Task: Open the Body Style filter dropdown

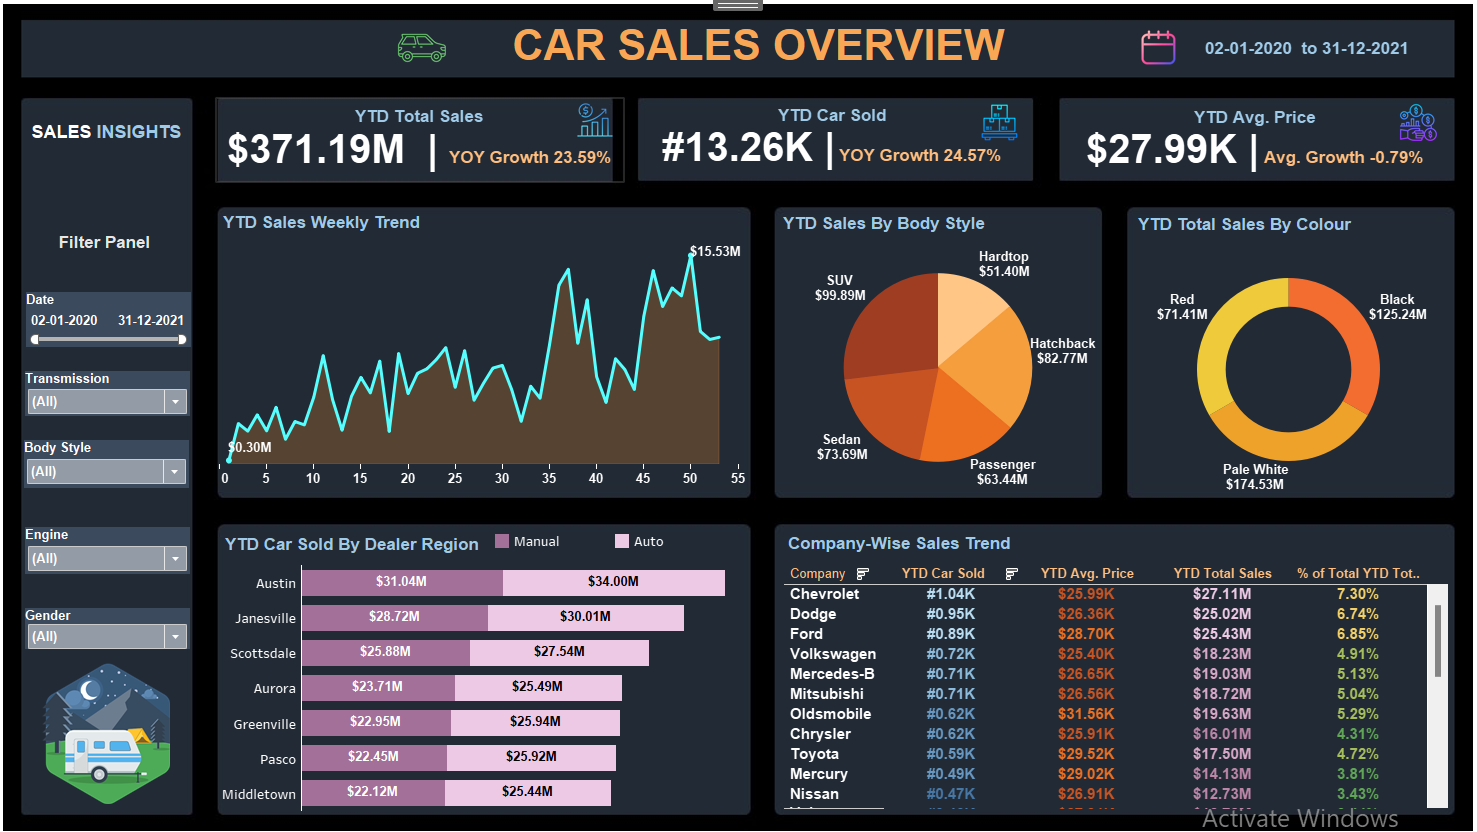Action: [x=176, y=472]
